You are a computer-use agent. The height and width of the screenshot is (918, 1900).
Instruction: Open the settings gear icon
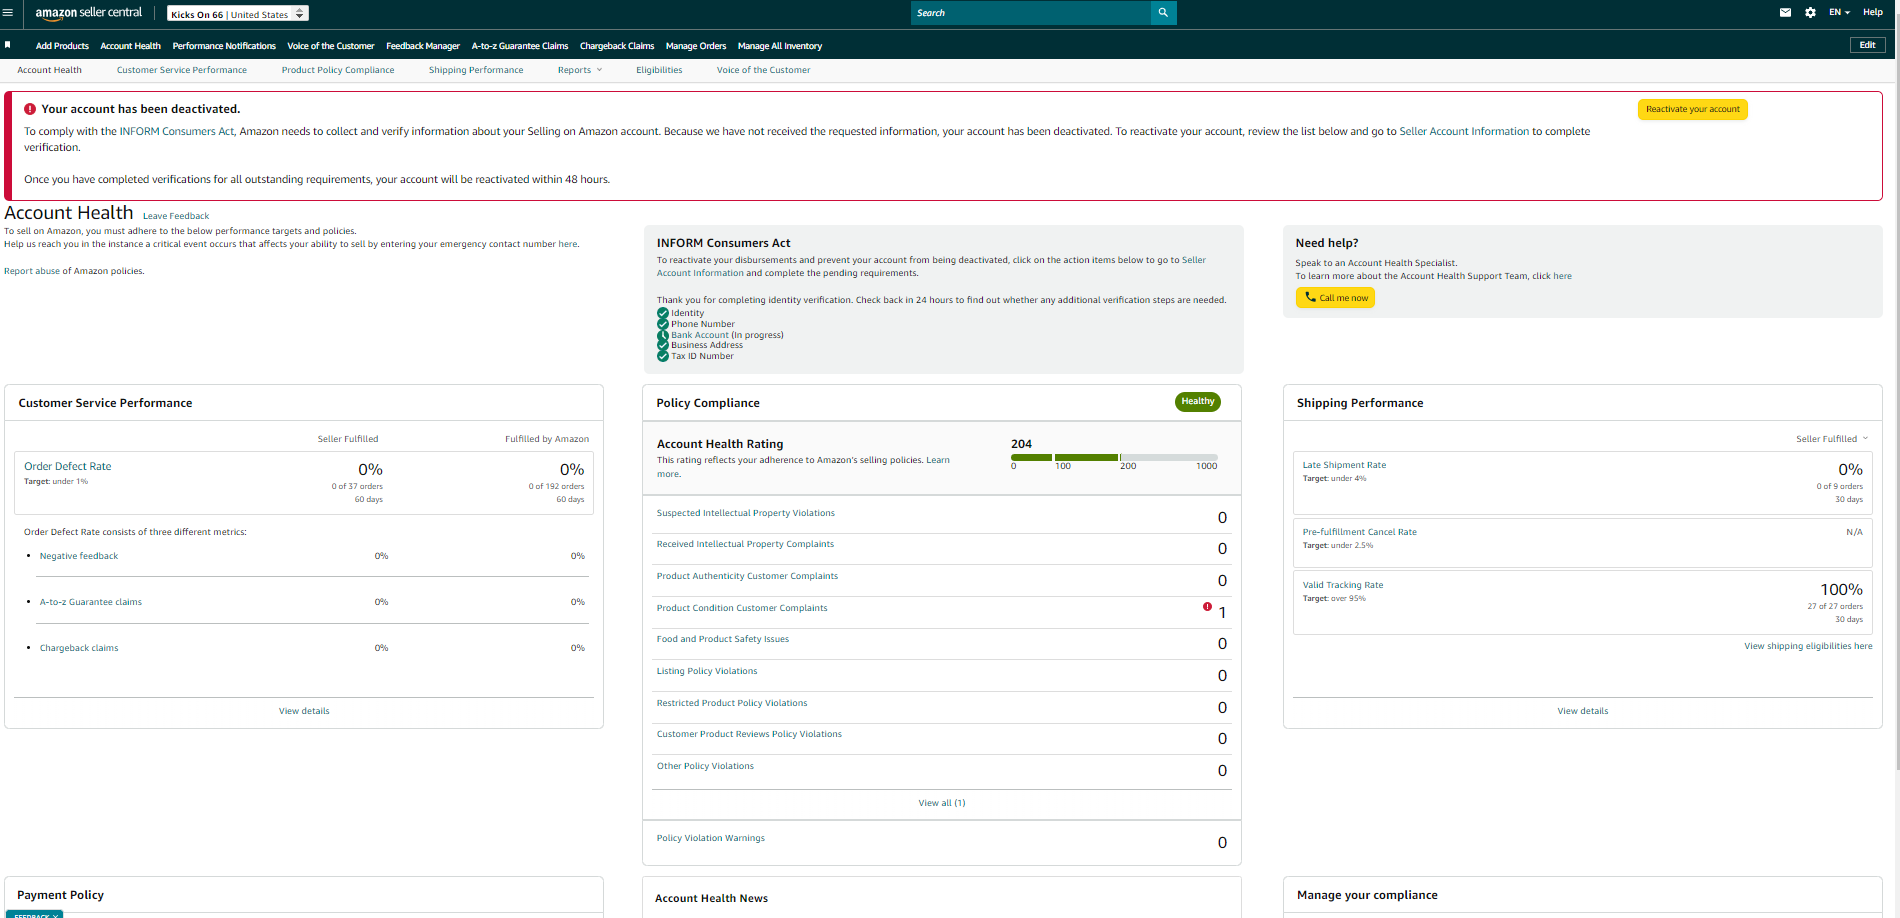point(1810,13)
